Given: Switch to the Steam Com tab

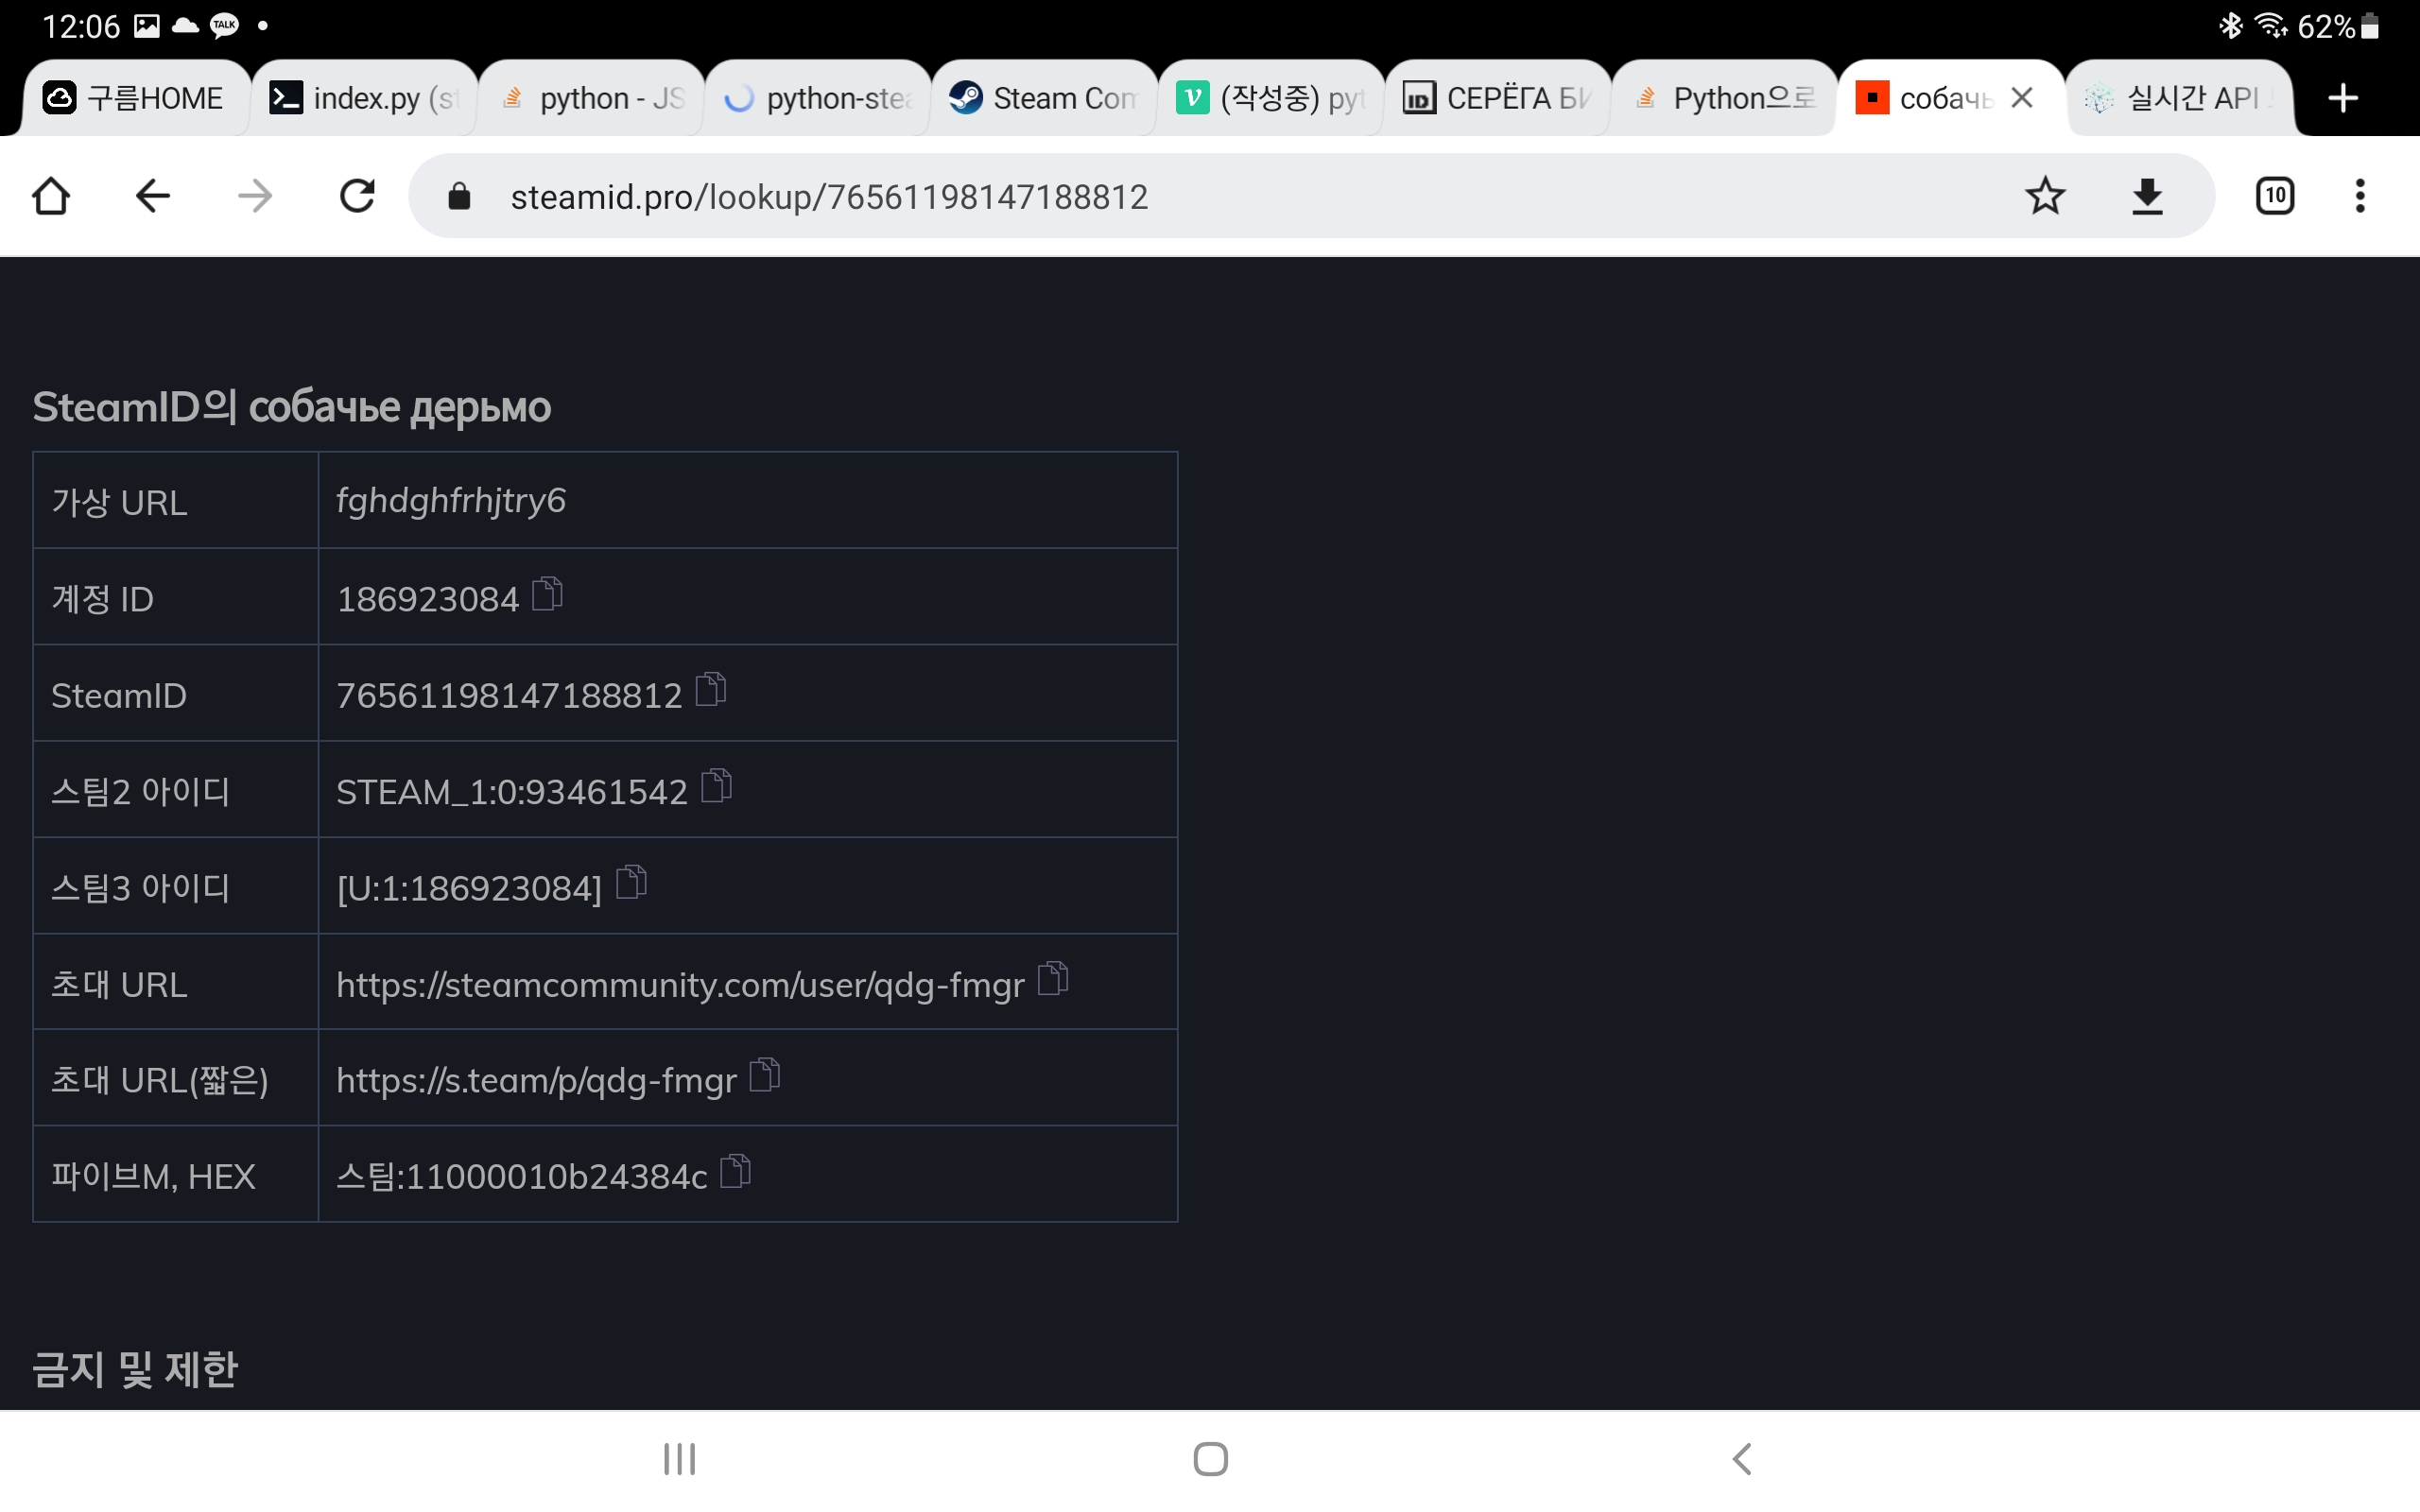Looking at the screenshot, I should pyautogui.click(x=1045, y=98).
